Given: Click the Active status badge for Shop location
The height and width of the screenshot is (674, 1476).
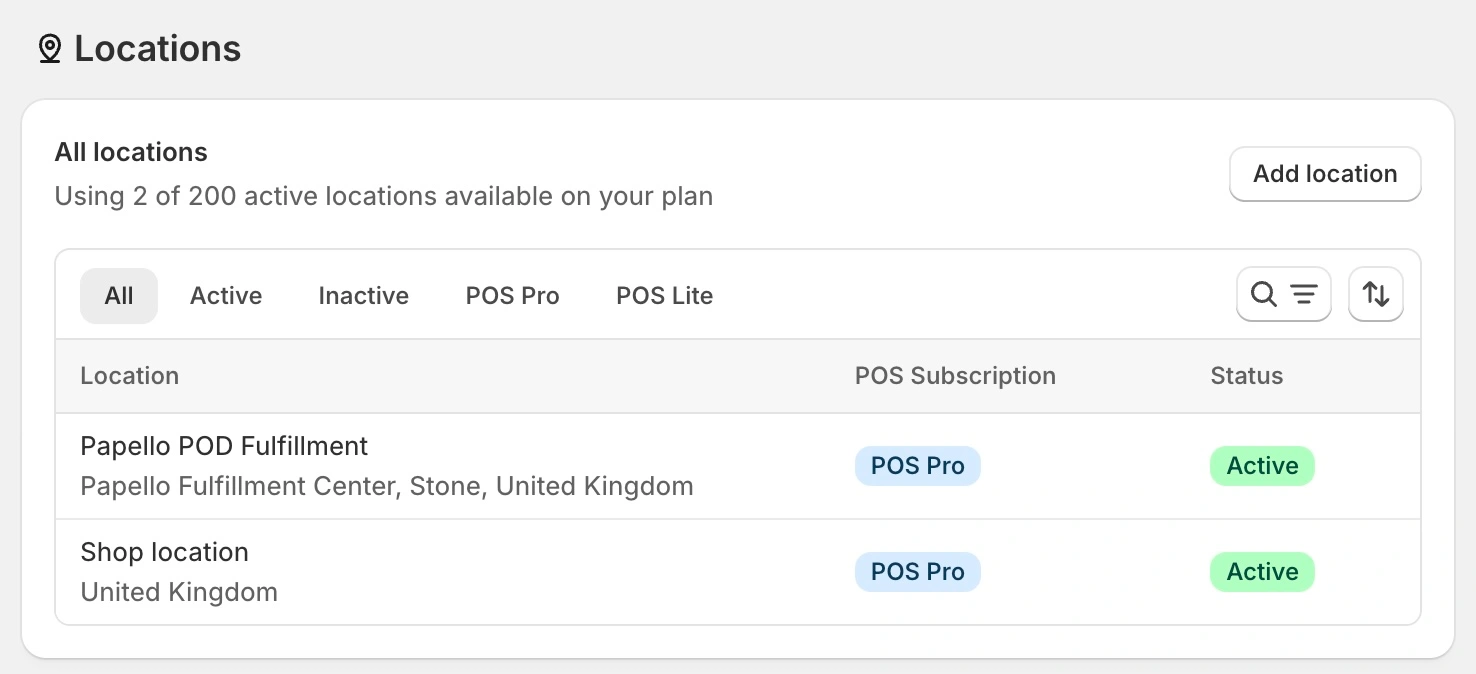Looking at the screenshot, I should click(x=1262, y=571).
